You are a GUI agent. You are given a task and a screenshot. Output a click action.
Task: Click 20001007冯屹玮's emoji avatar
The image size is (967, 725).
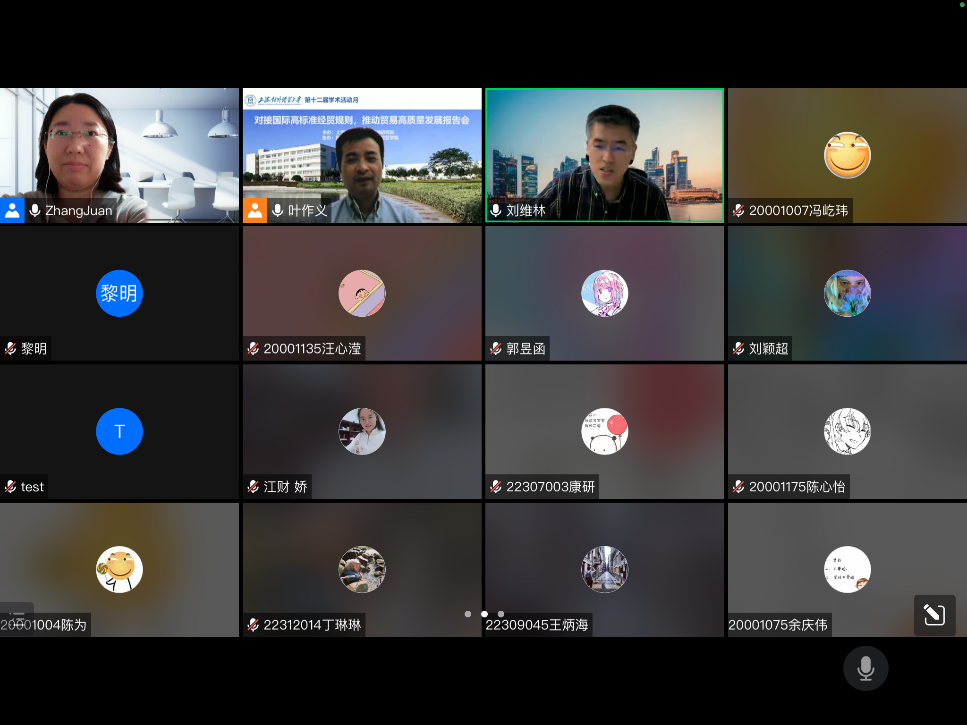(x=847, y=156)
